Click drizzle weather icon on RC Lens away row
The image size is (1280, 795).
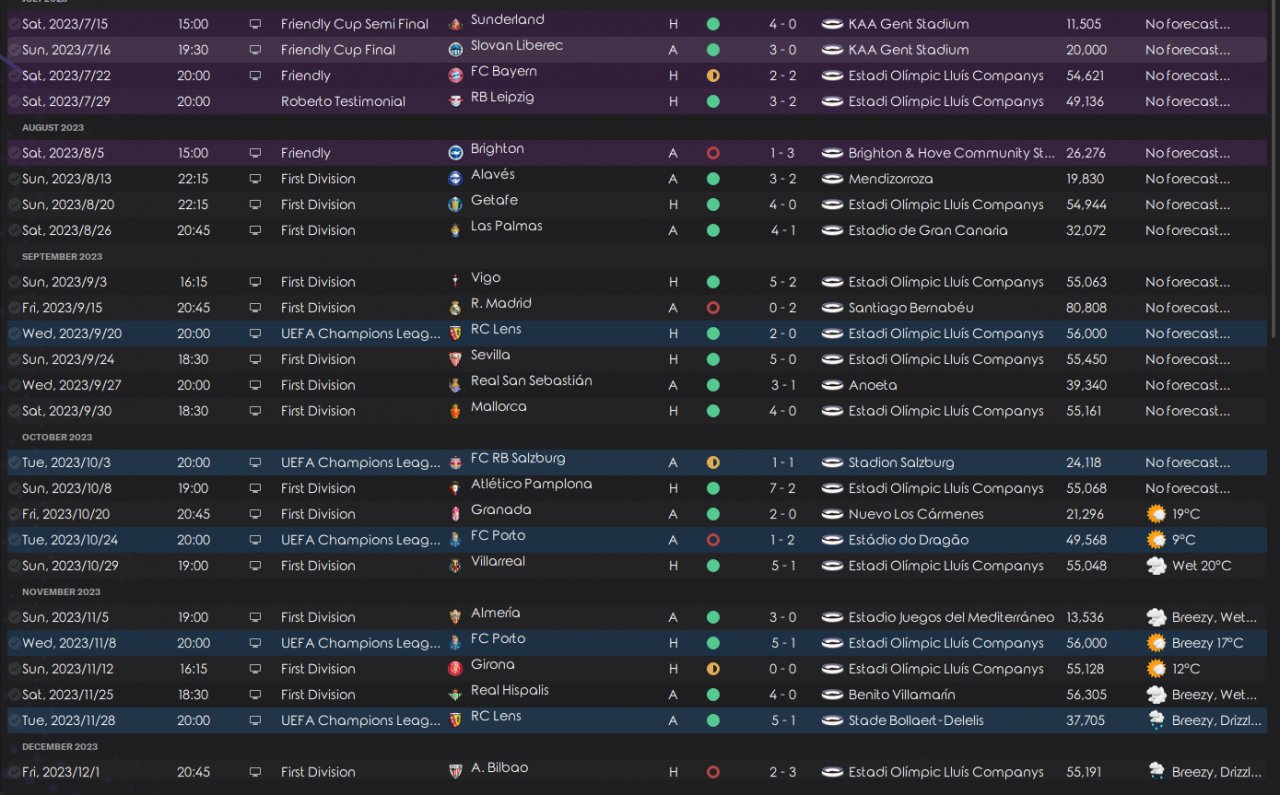click(x=1156, y=720)
